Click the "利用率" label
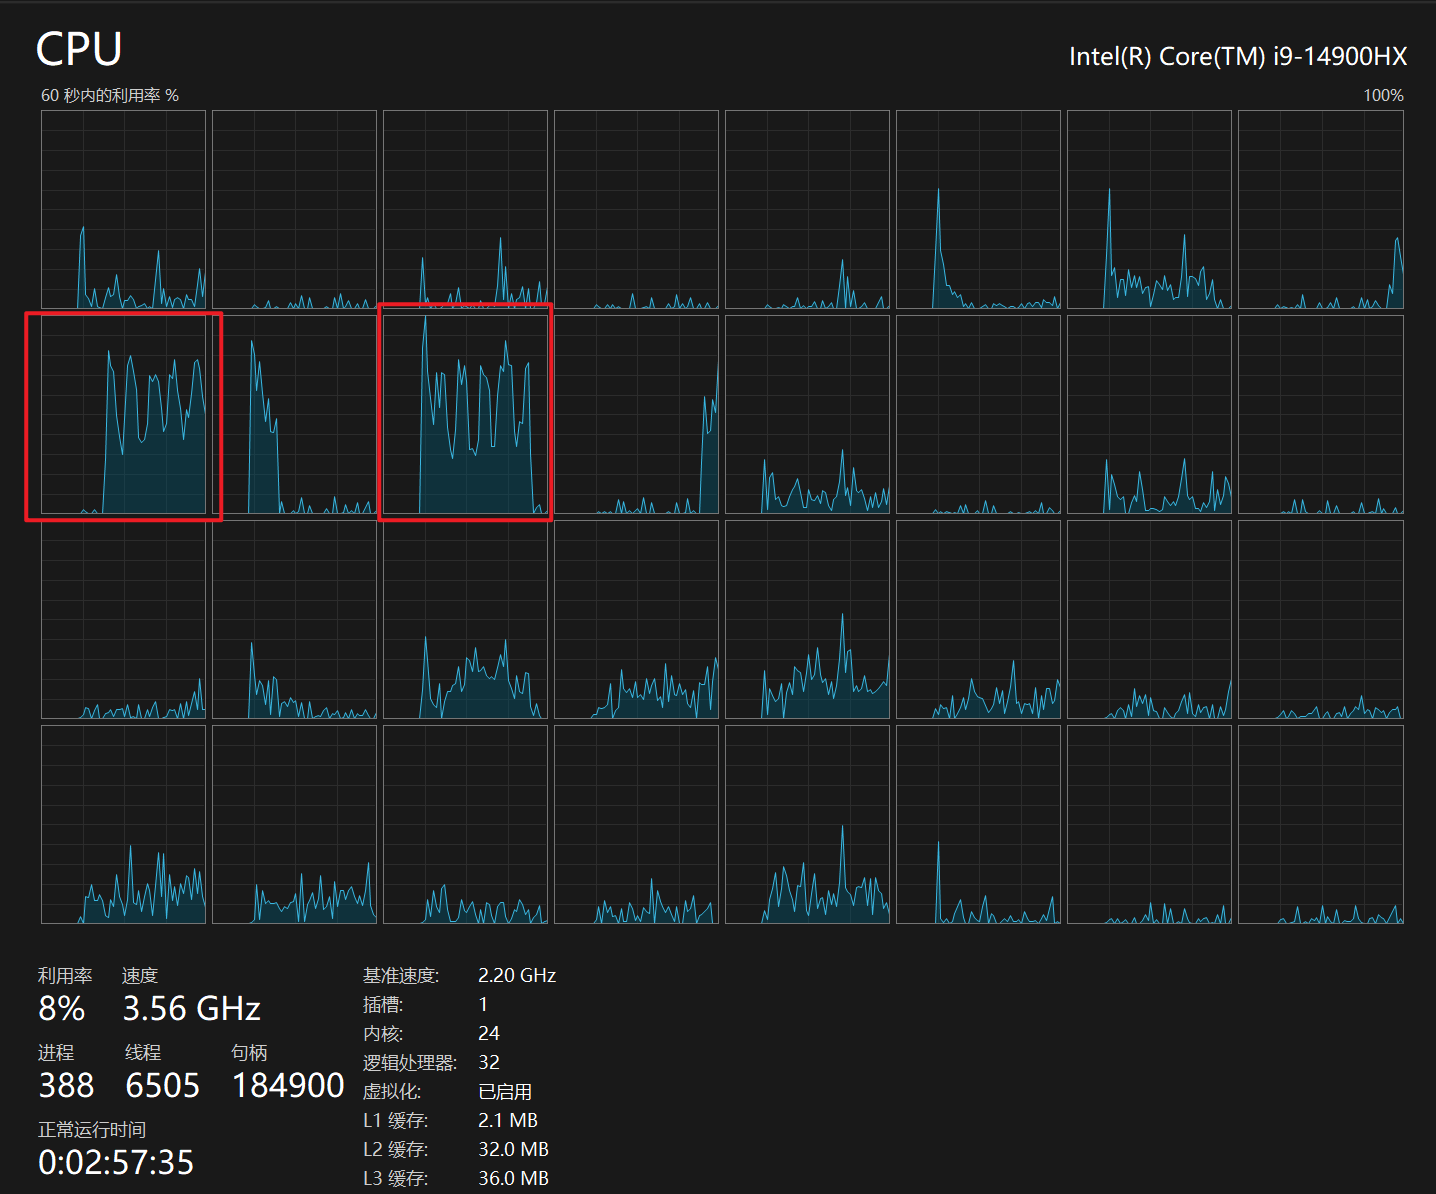This screenshot has width=1436, height=1194. coord(65,975)
